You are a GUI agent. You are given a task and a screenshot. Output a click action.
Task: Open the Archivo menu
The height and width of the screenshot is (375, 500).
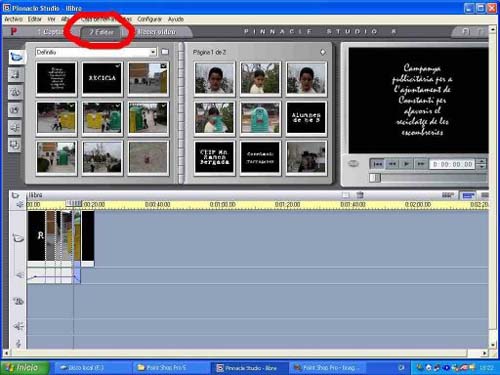13,19
